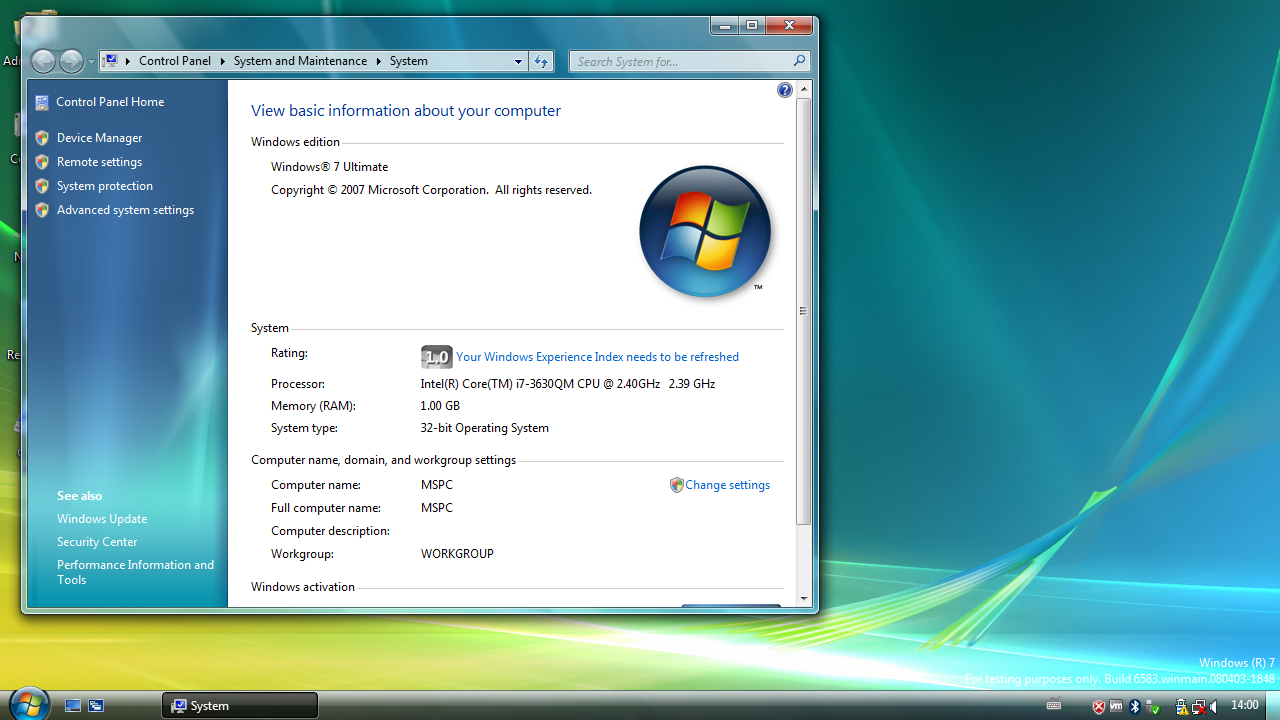Select the System breadcrumb in address bar
This screenshot has height=720, width=1280.
(x=408, y=61)
